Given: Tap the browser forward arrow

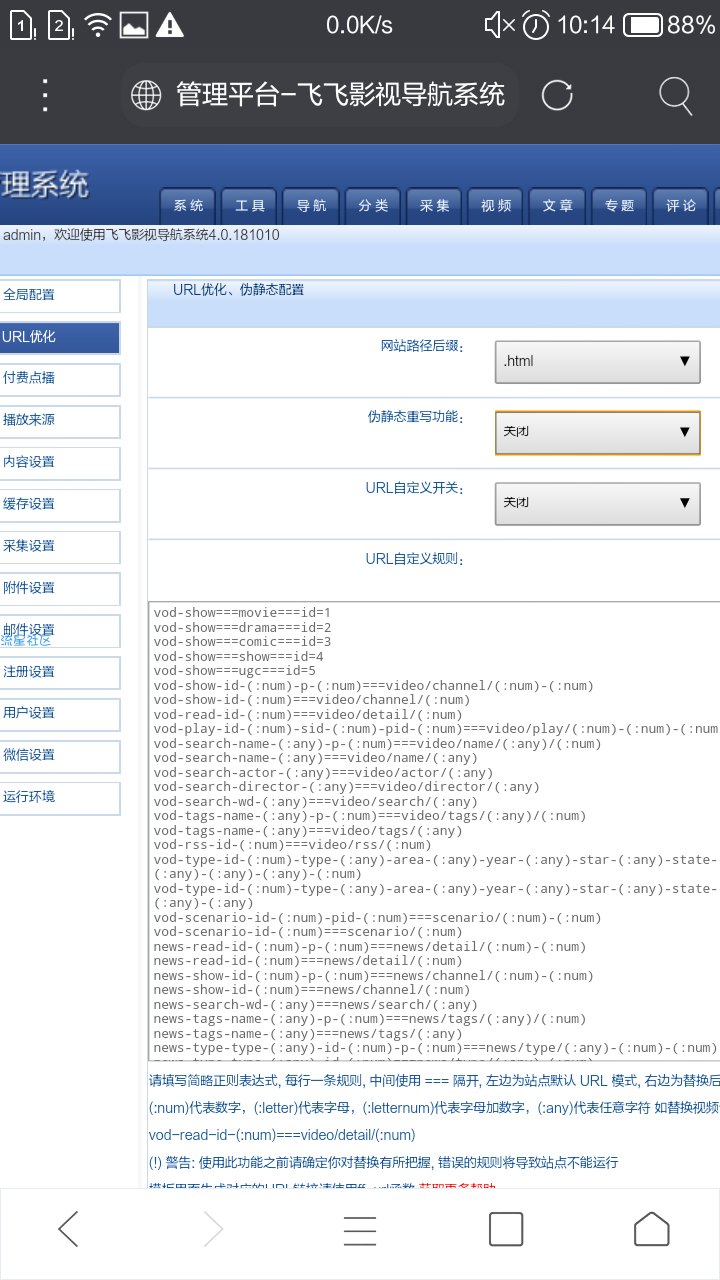Looking at the screenshot, I should tap(213, 1229).
